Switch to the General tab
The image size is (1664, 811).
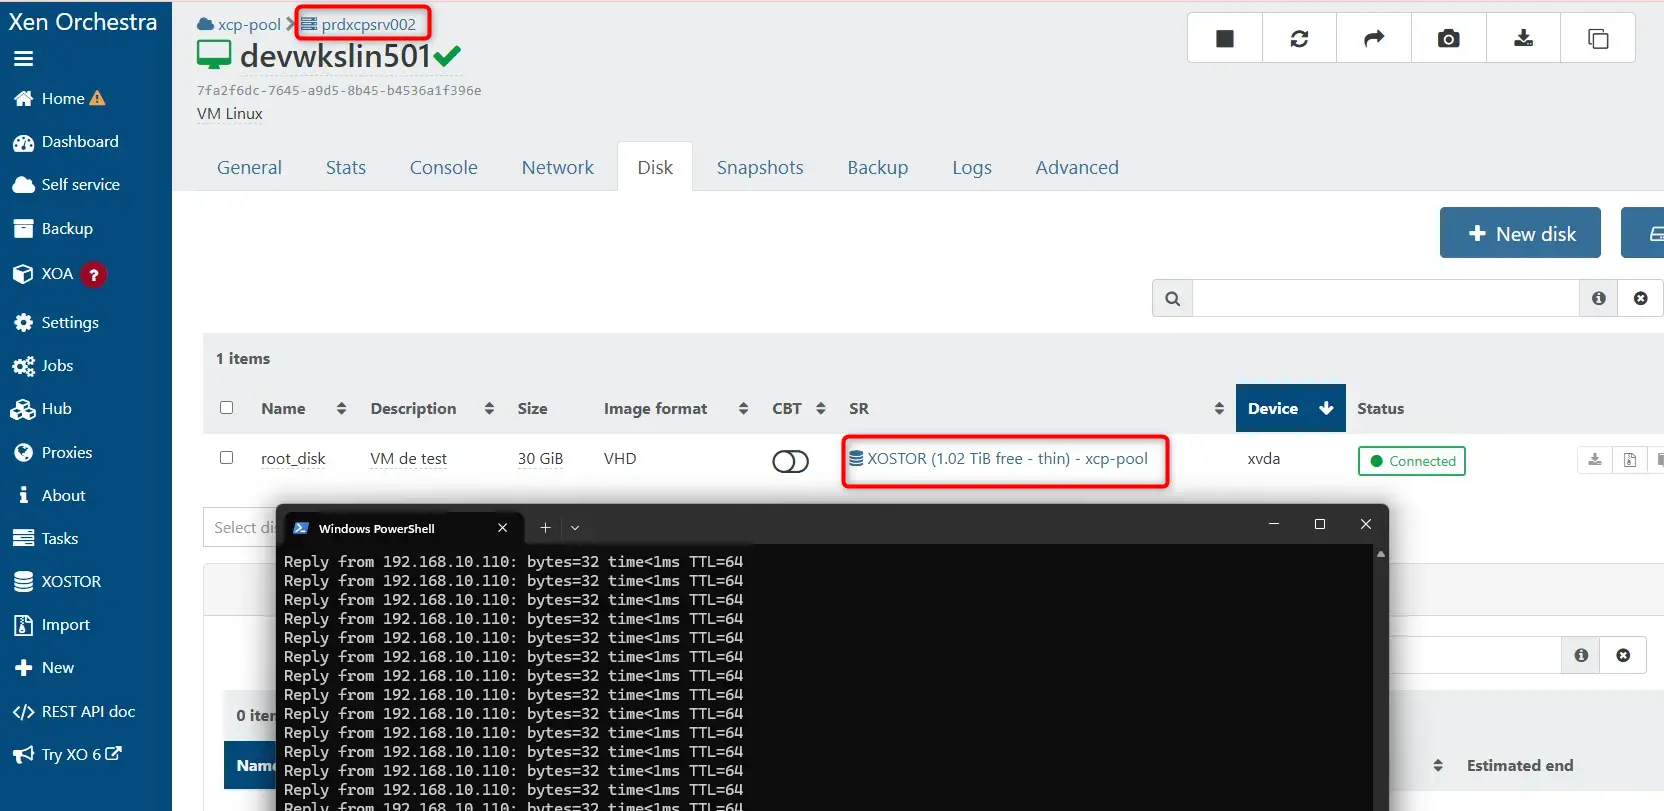tap(249, 168)
